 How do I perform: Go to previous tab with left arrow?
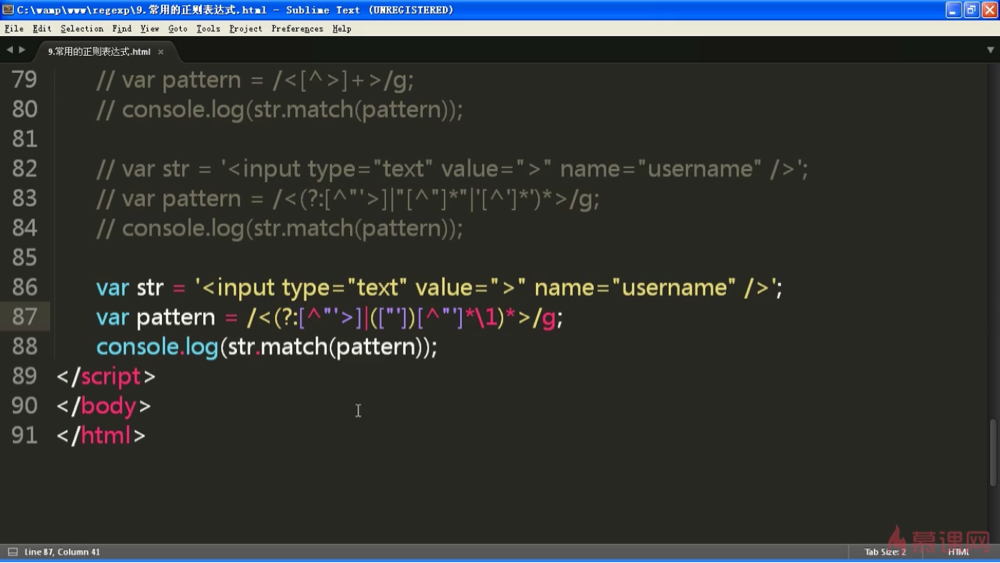pyautogui.click(x=10, y=50)
